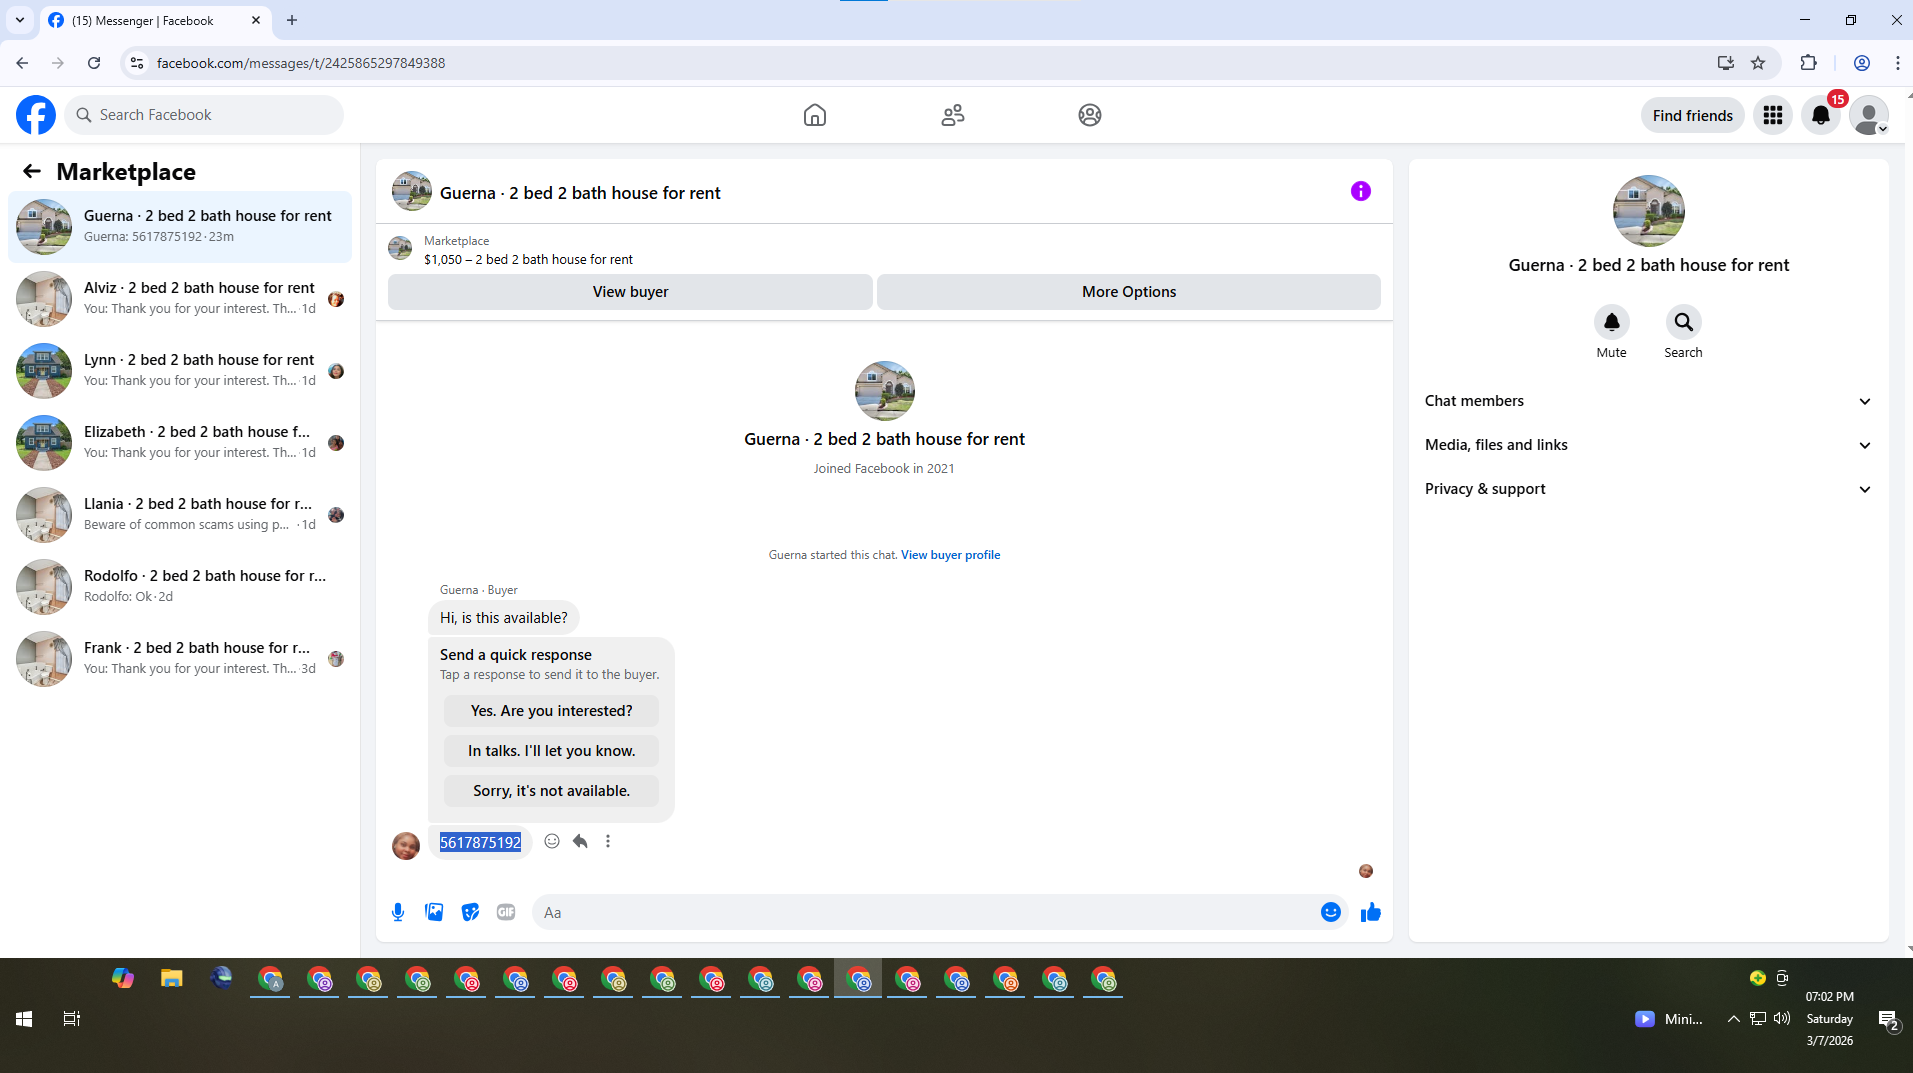The height and width of the screenshot is (1073, 1913).
Task: Click the Find friends button
Action: click(x=1693, y=115)
